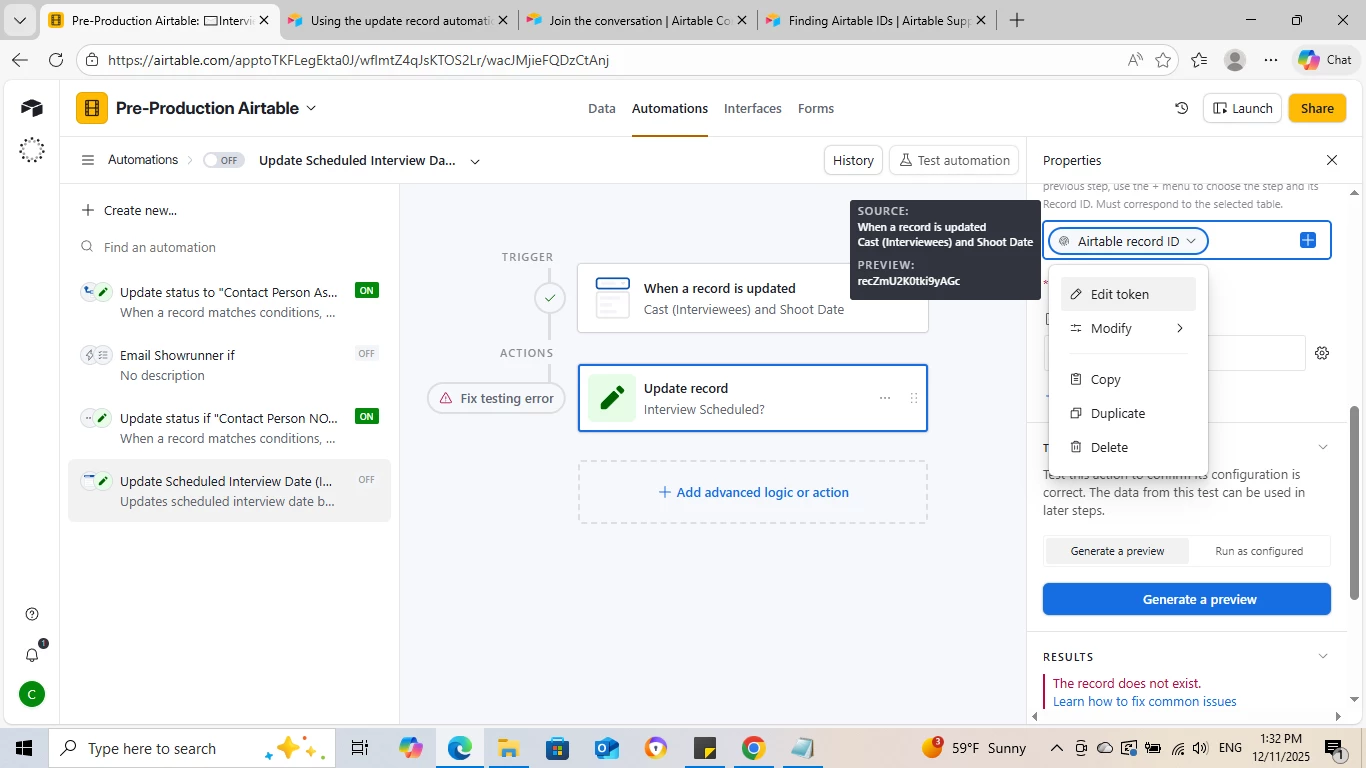Choose Edit token from the menu

[1128, 294]
